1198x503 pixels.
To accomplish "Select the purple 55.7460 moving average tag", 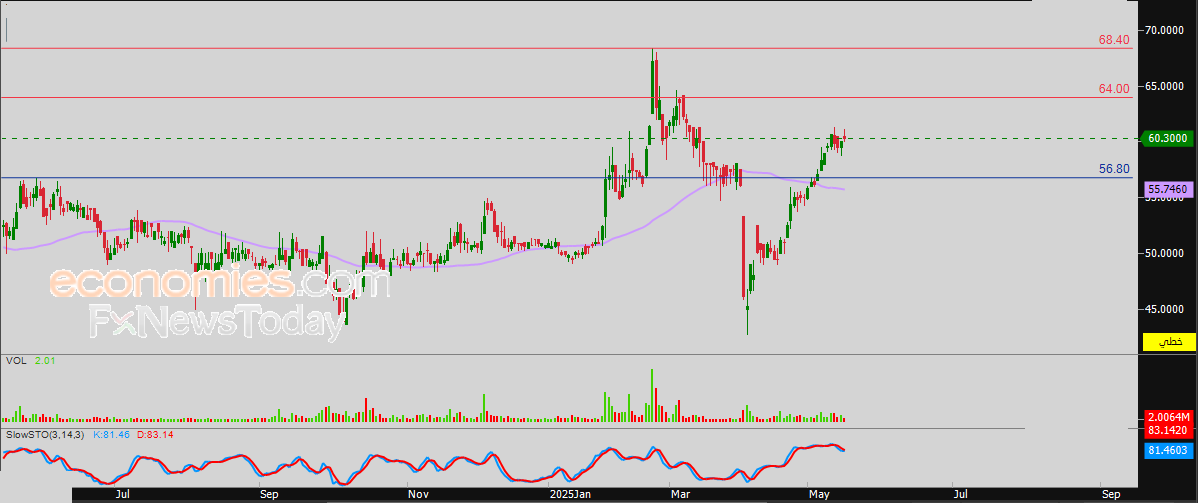I will pos(1167,188).
